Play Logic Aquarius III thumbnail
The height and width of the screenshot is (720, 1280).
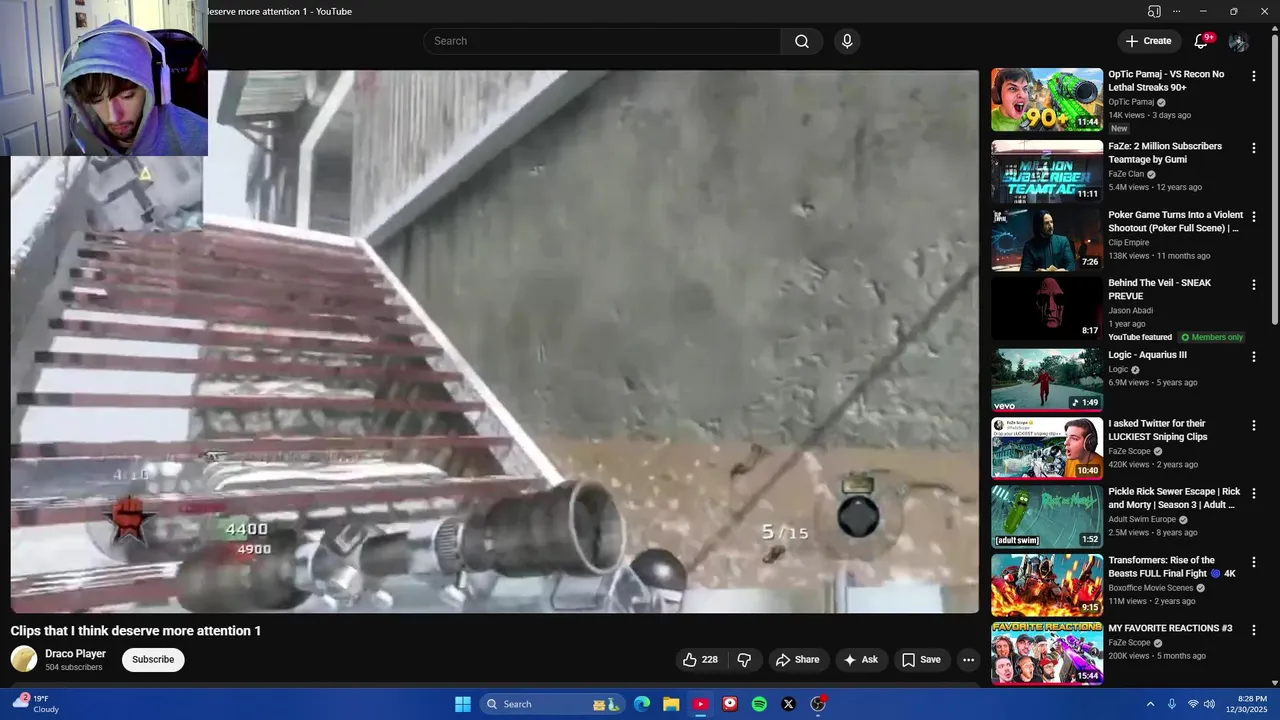click(x=1047, y=379)
